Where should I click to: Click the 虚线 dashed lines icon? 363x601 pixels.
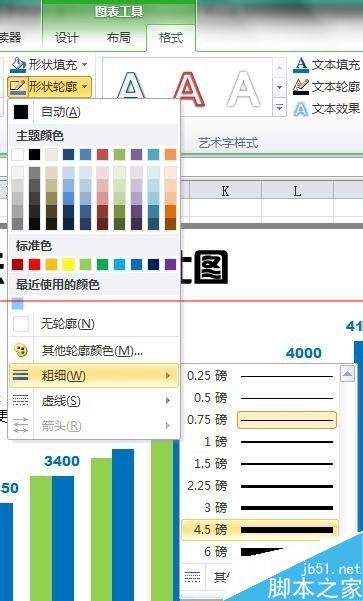pyautogui.click(x=20, y=401)
